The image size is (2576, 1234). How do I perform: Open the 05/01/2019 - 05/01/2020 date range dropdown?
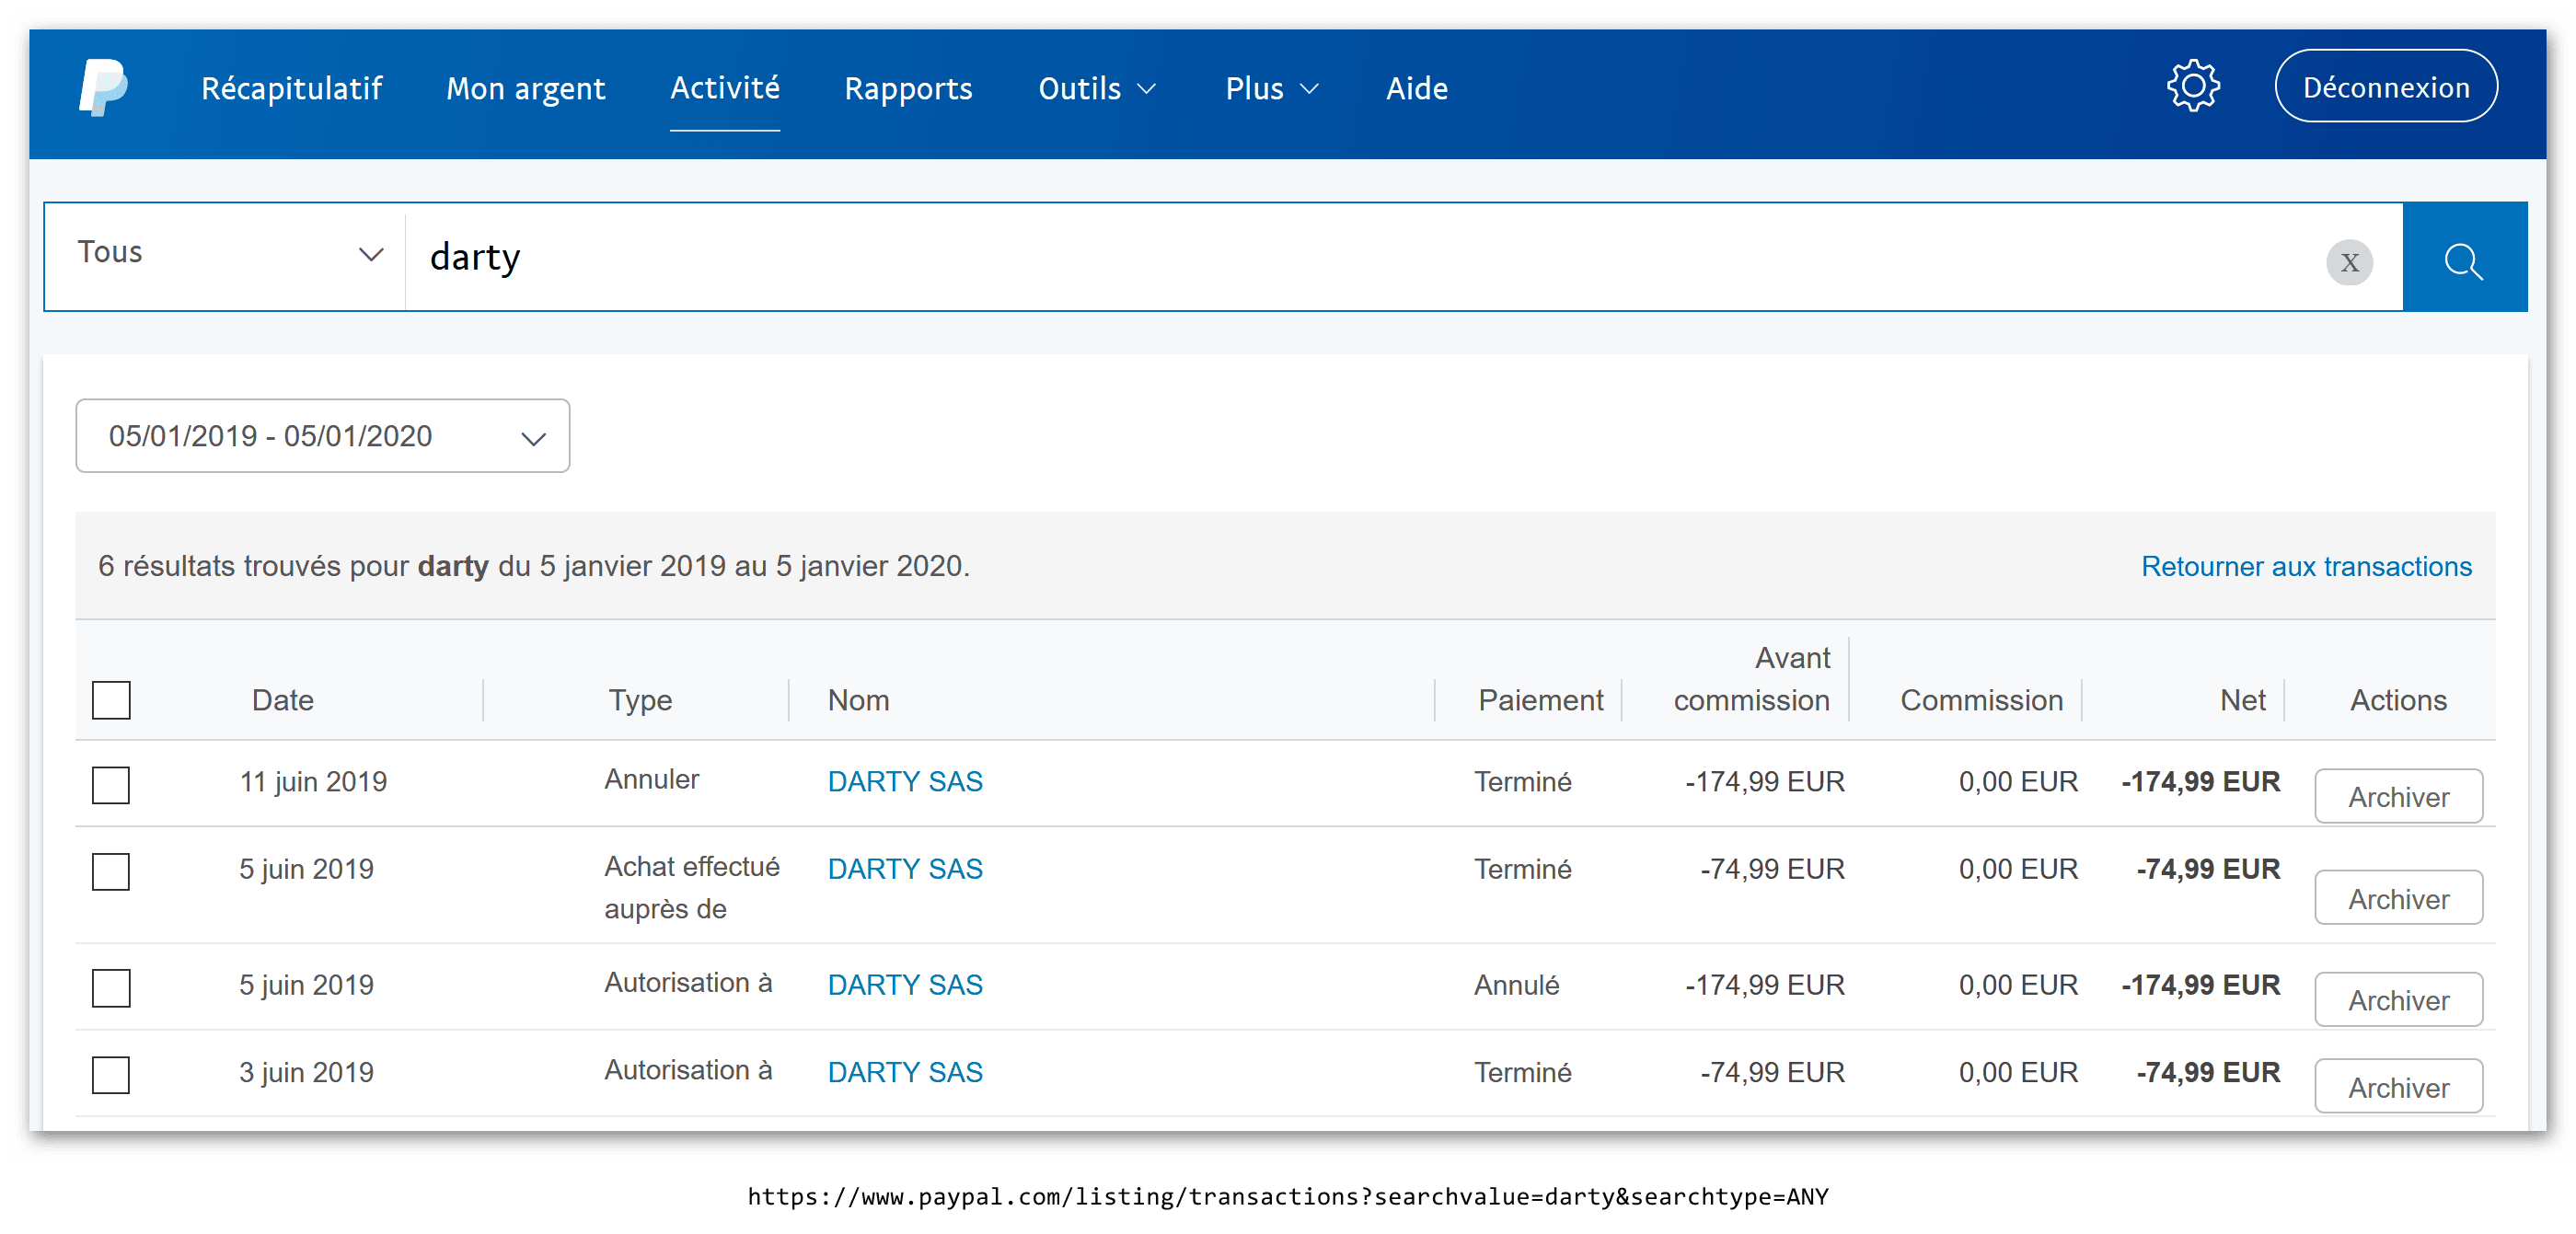pos(322,436)
